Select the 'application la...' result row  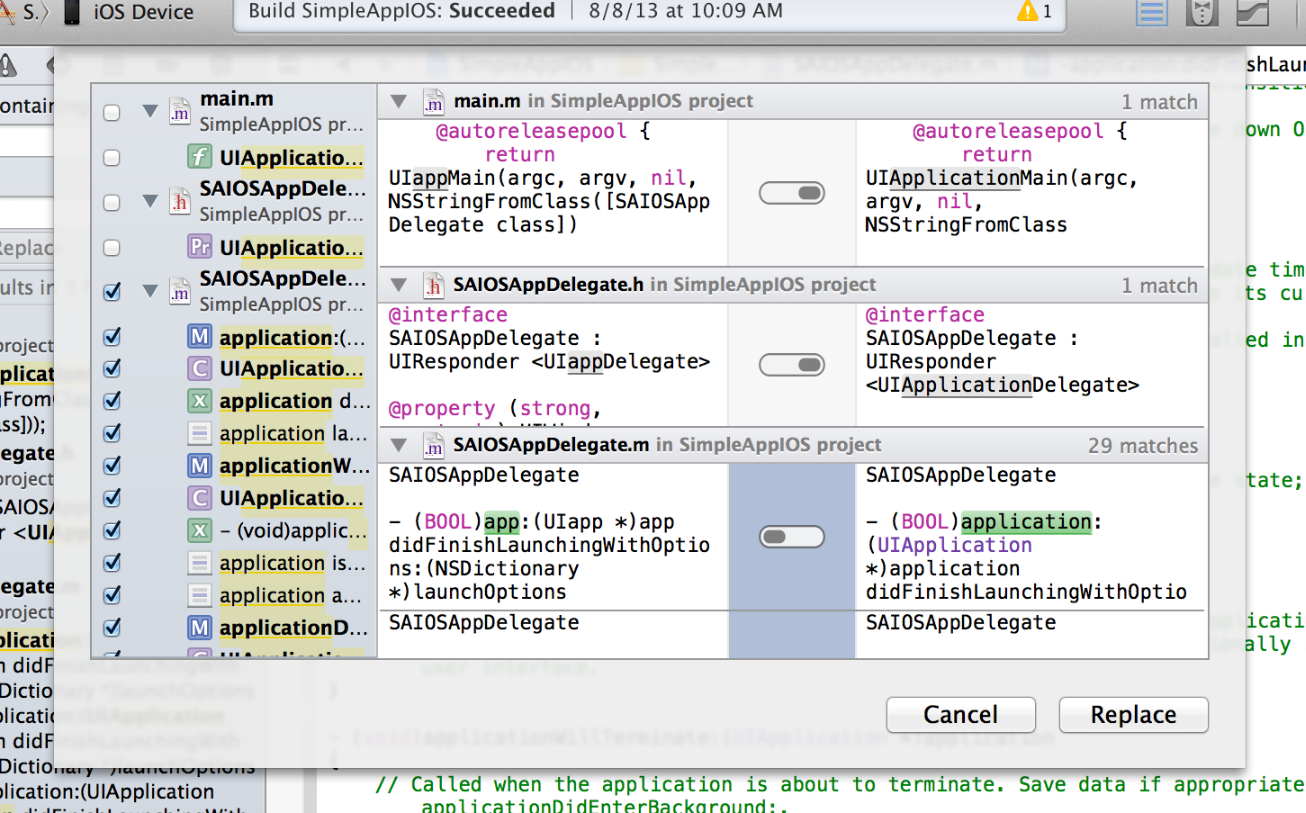coord(234,433)
